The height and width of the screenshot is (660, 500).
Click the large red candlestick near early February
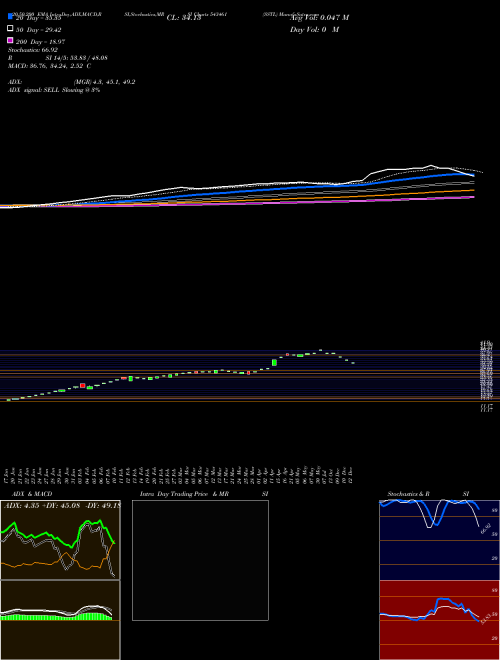(83, 386)
